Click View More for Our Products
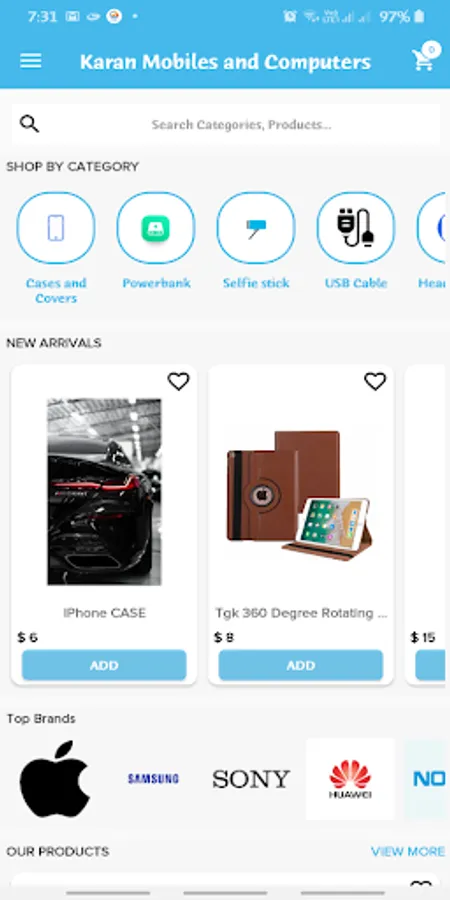Viewport: 450px width, 900px height. (x=408, y=851)
